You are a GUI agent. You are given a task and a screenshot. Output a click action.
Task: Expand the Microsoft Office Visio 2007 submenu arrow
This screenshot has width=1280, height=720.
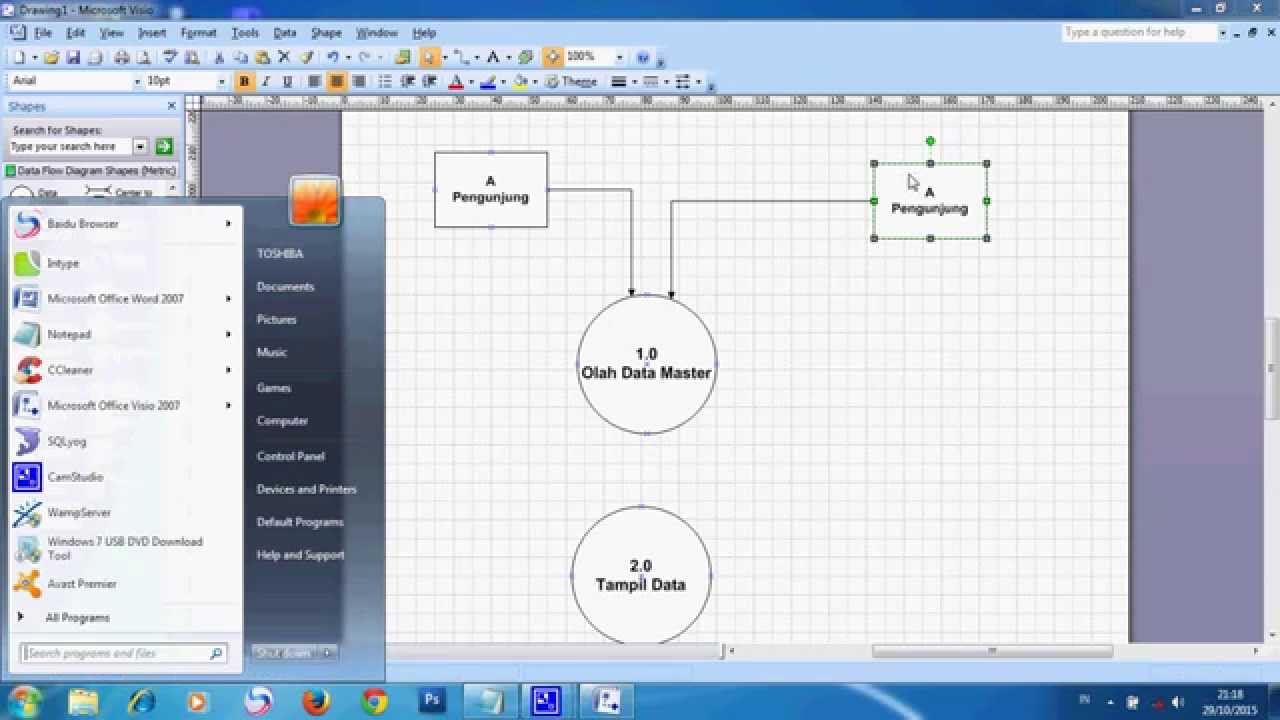pos(228,406)
